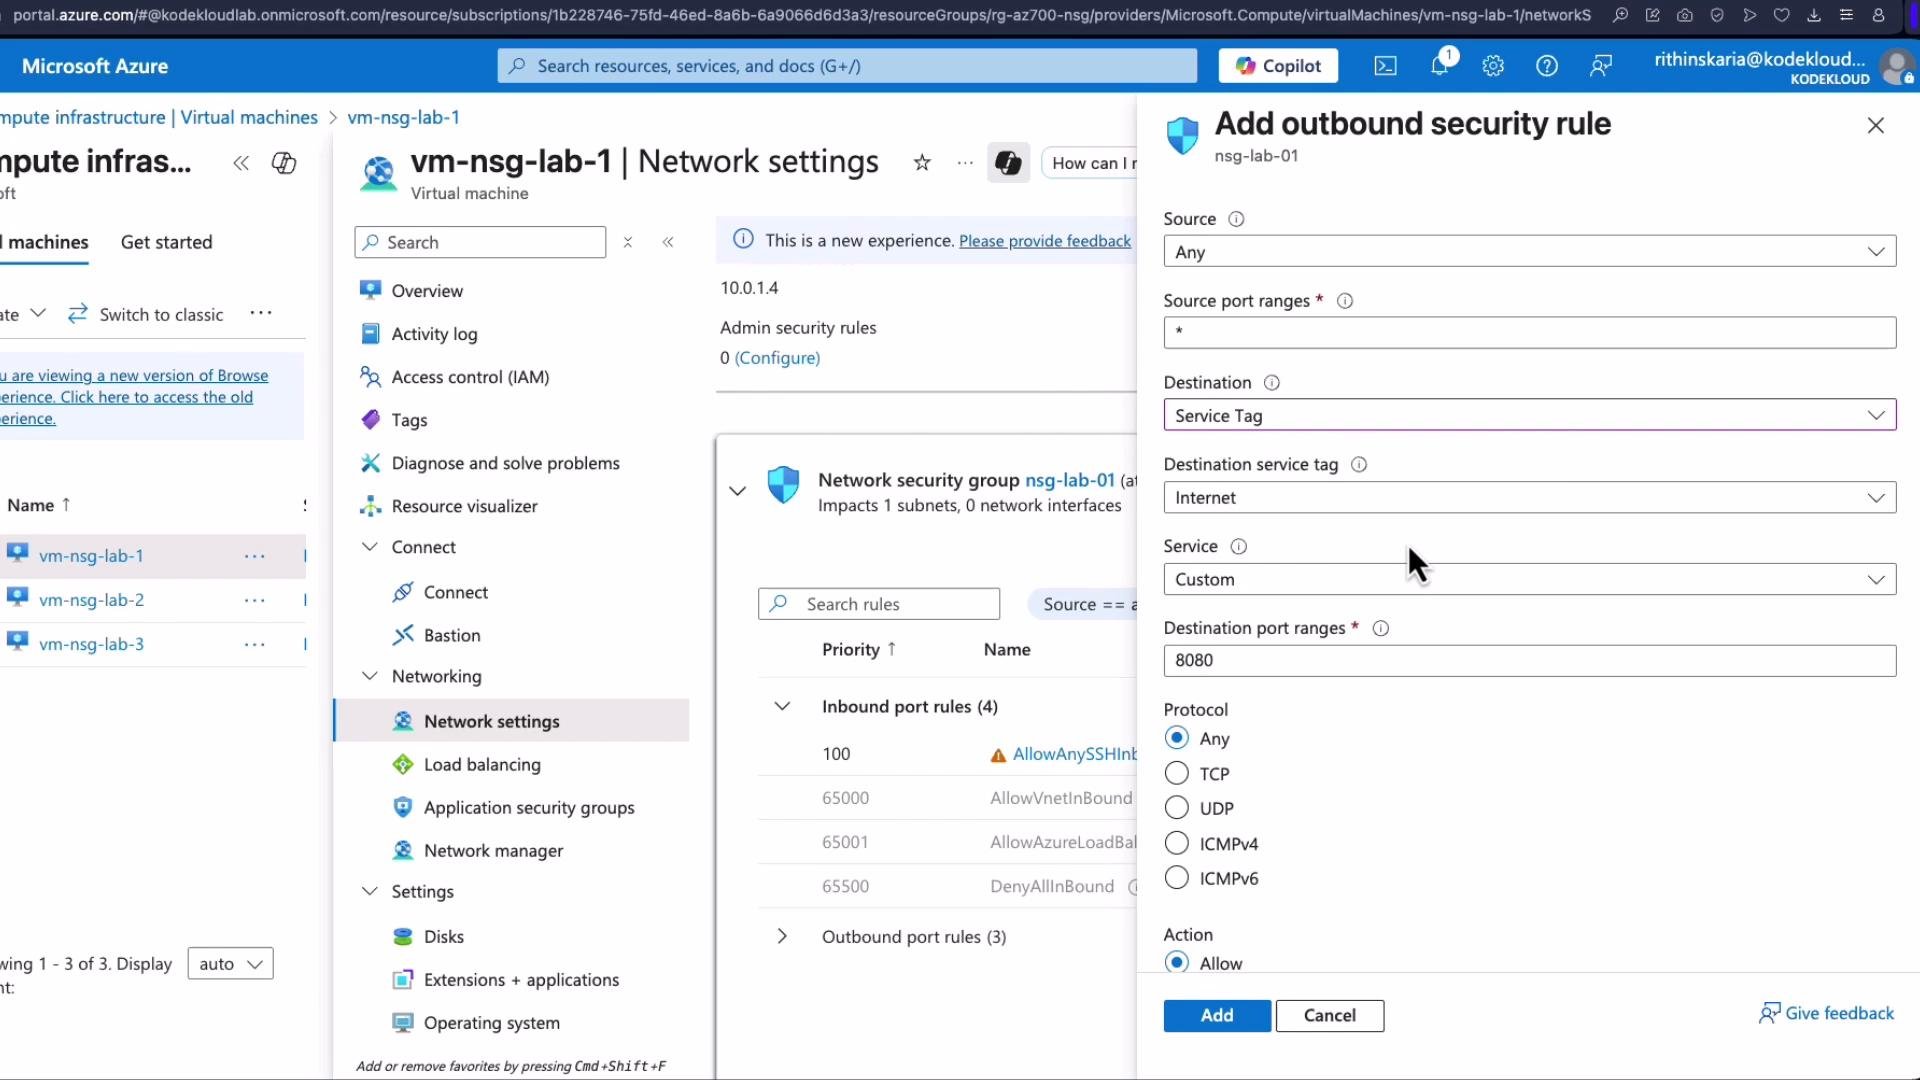
Task: Select ICMPv6 protocol radio button
Action: (1177, 878)
